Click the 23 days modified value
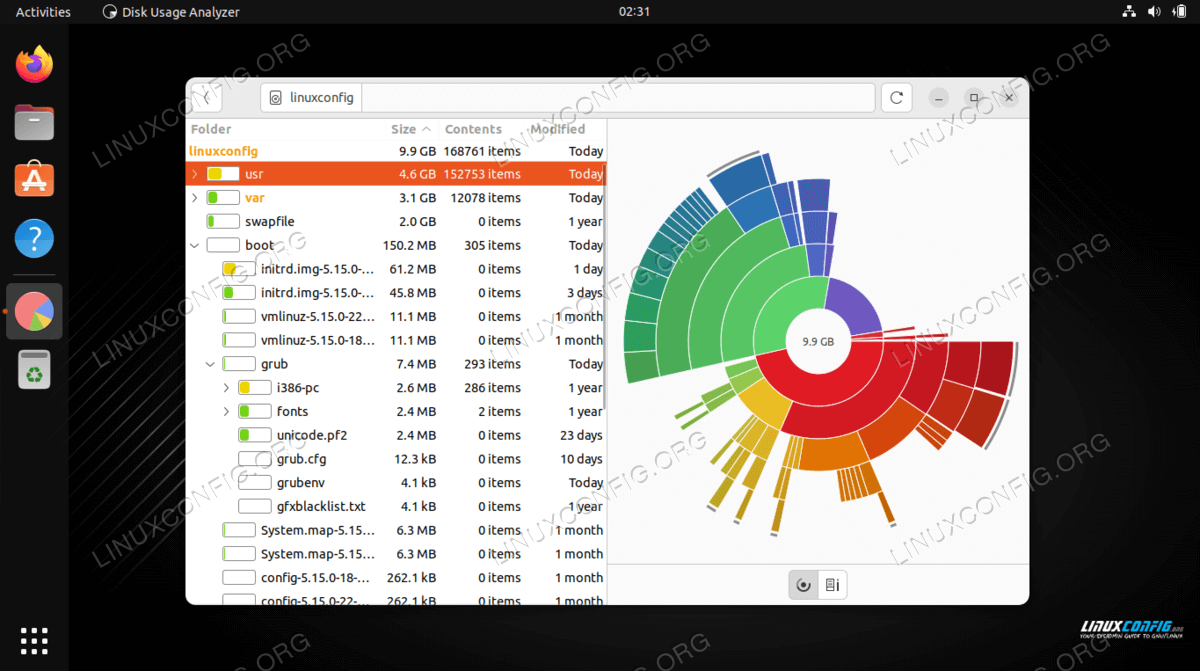The width and height of the screenshot is (1200, 671). (x=581, y=435)
